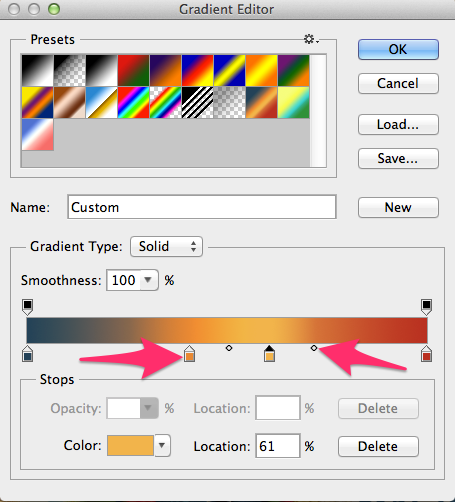Select the right opacity stop above gradient
Viewport: 455px width, 502px height.
(426, 307)
